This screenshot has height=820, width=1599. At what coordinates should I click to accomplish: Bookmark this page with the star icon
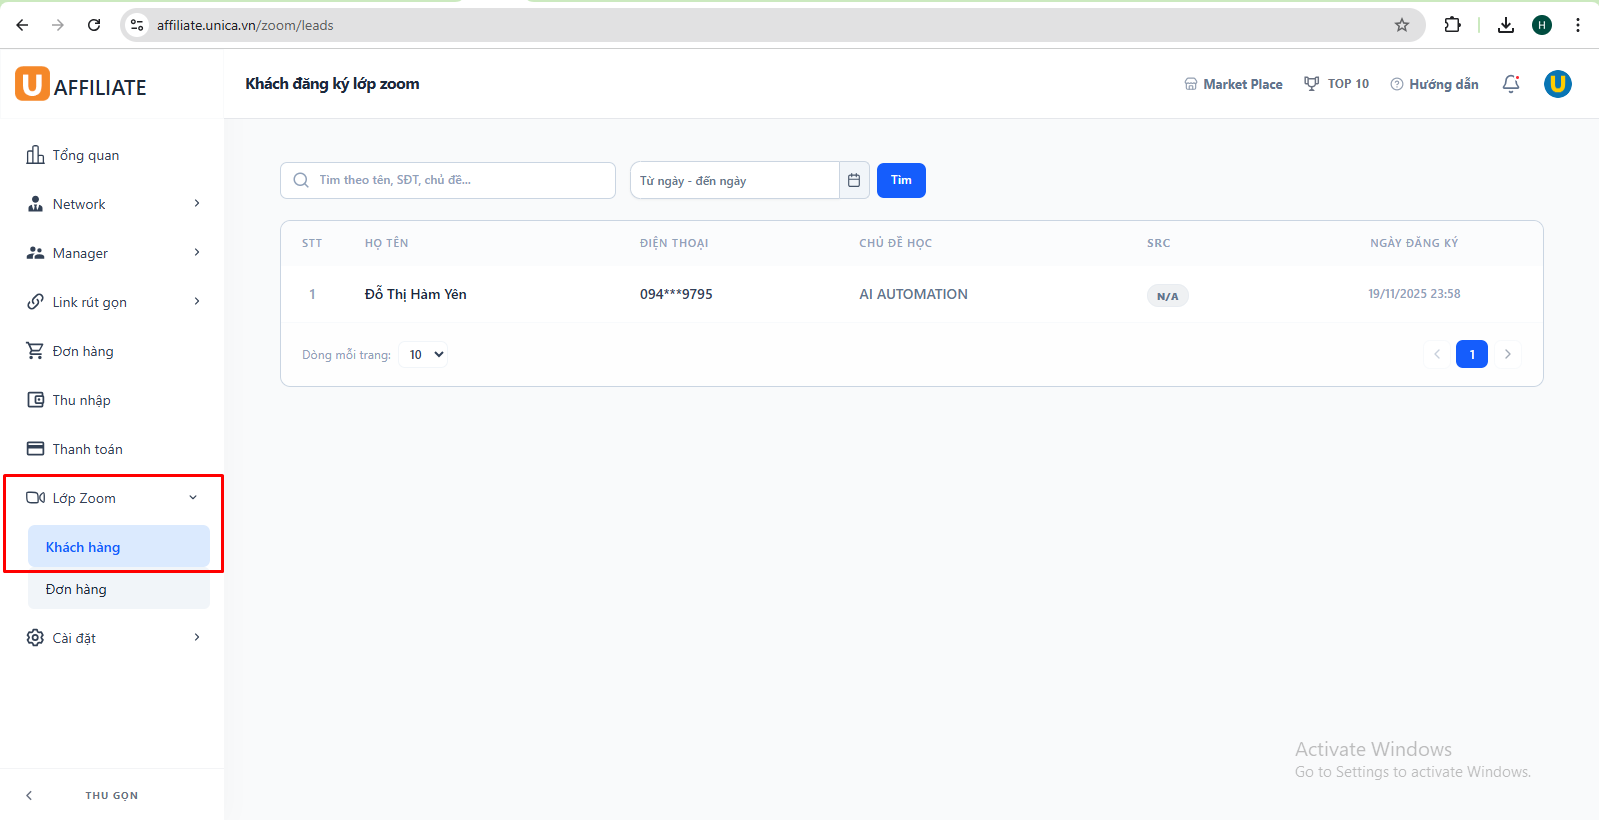[x=1402, y=25]
